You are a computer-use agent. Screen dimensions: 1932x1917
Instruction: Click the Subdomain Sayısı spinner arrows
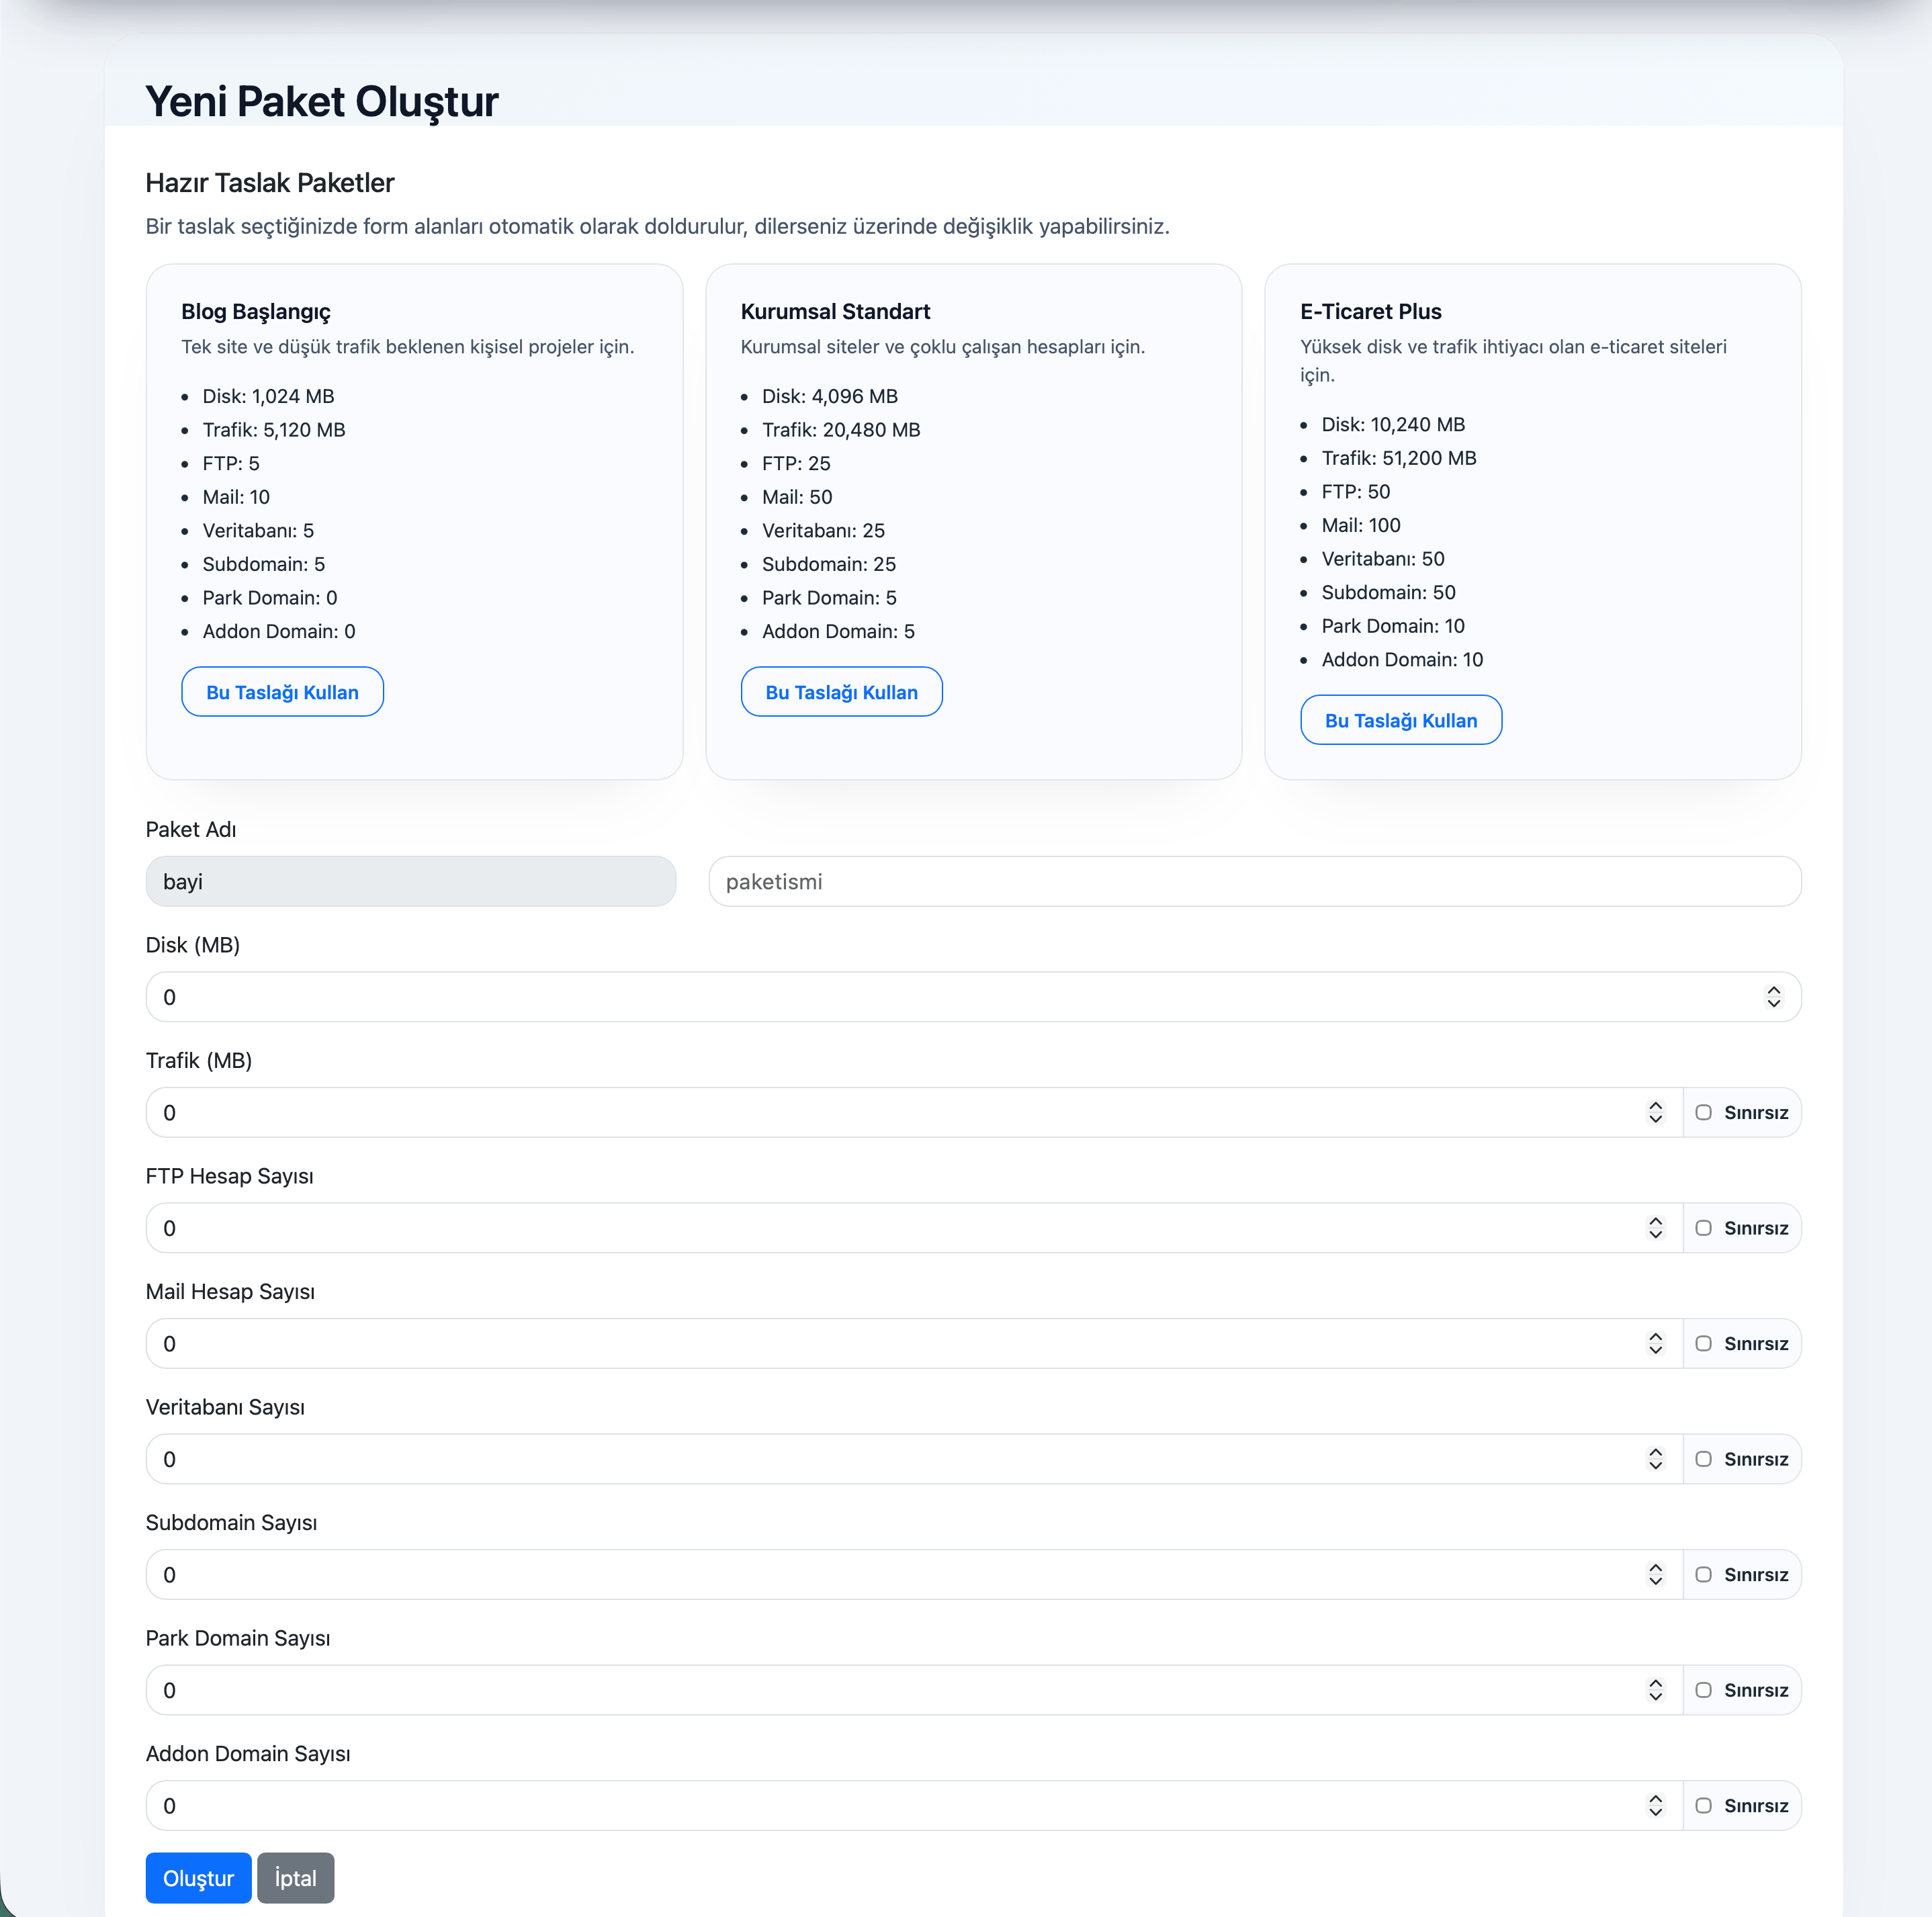click(1655, 1574)
